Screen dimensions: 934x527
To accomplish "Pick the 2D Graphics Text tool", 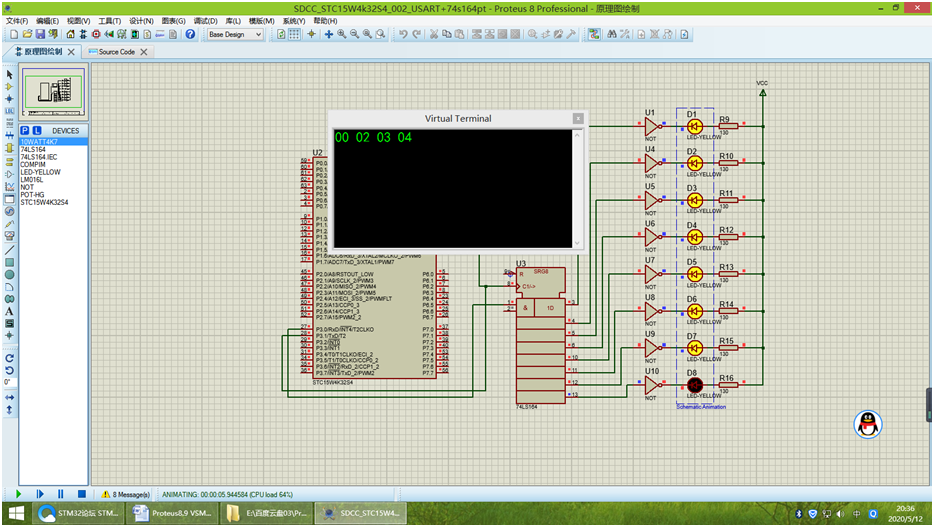I will (9, 311).
